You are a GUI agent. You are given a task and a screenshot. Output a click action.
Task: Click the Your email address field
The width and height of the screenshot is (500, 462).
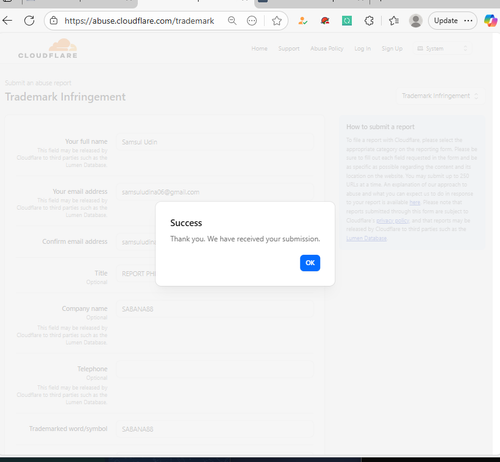coord(215,192)
